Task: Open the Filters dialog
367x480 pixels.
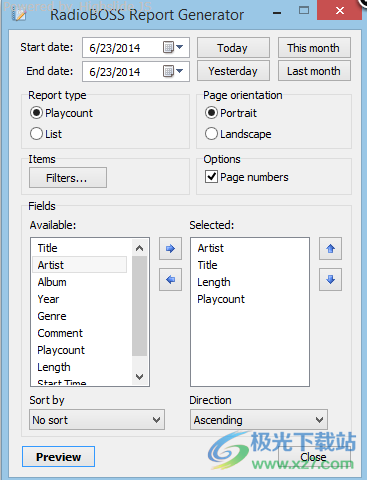Action: click(x=68, y=178)
